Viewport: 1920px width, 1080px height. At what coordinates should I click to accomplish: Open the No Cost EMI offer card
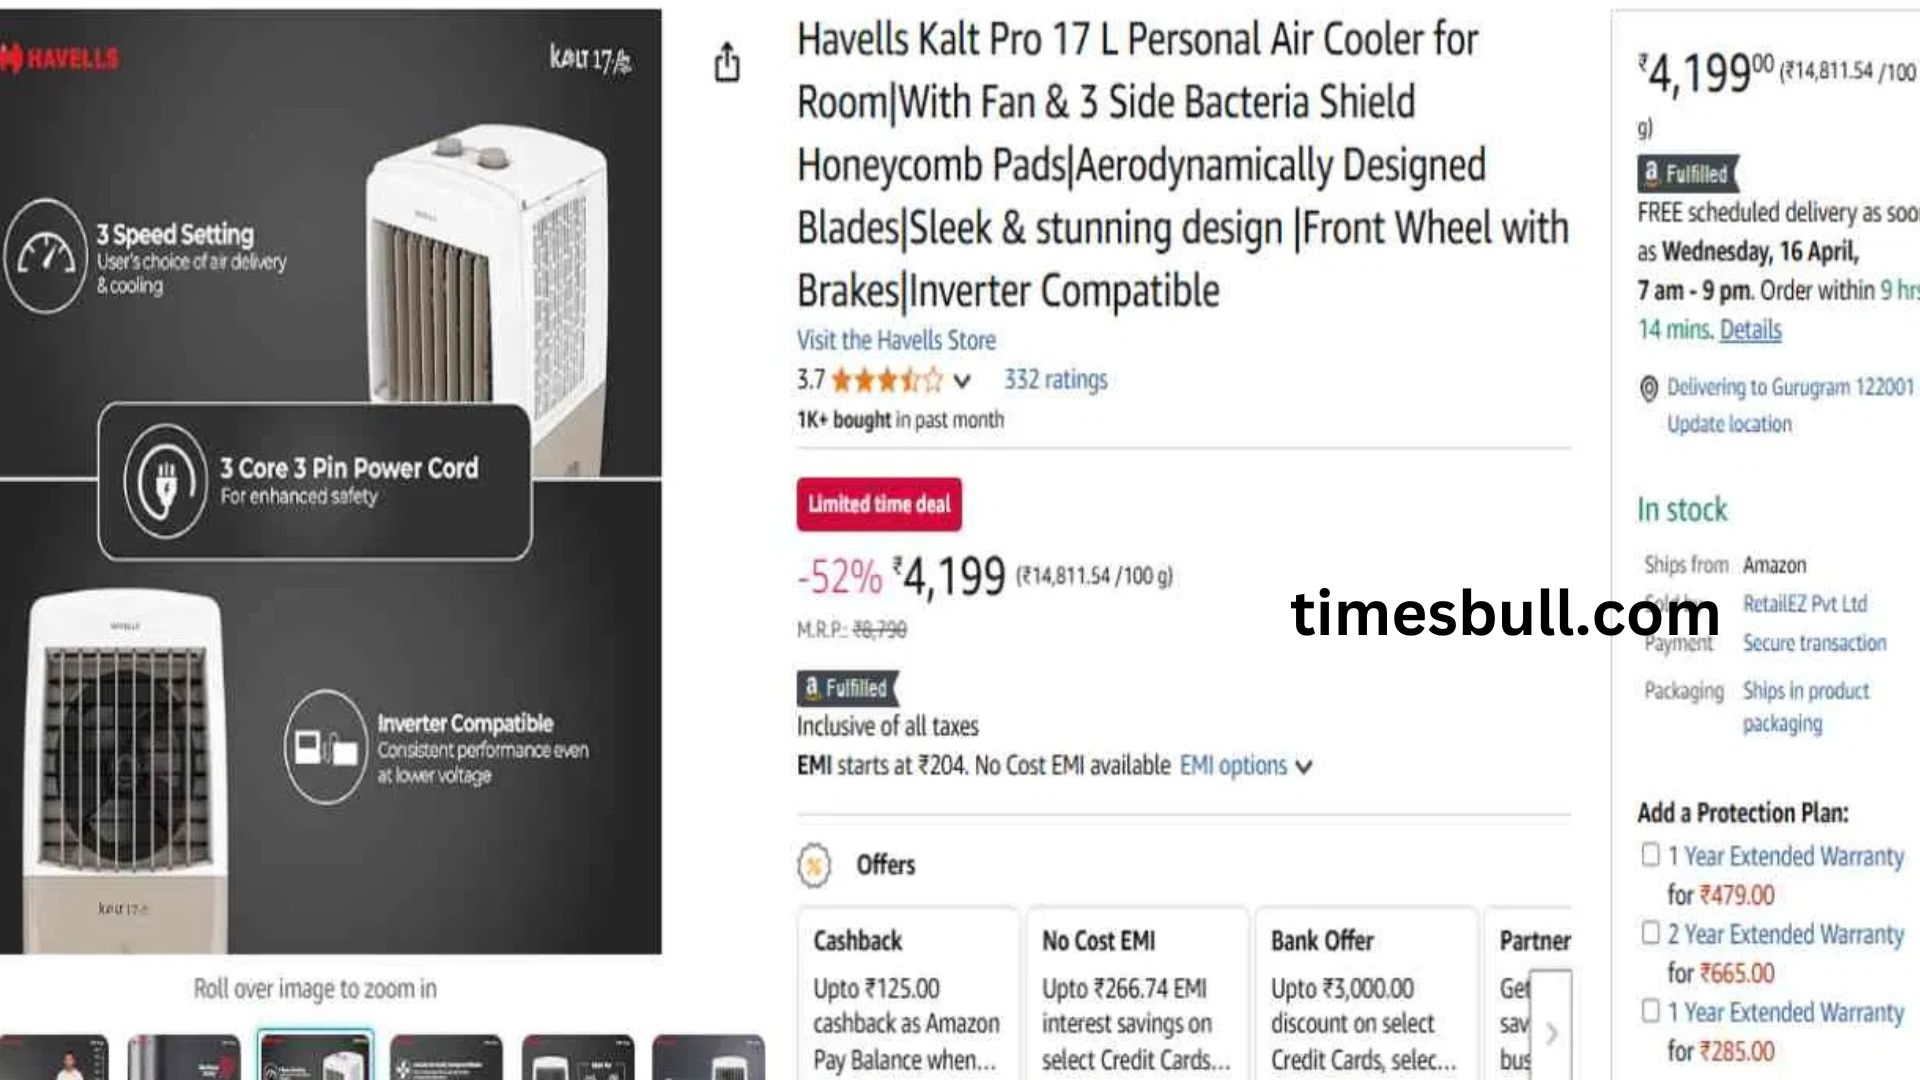point(1136,995)
